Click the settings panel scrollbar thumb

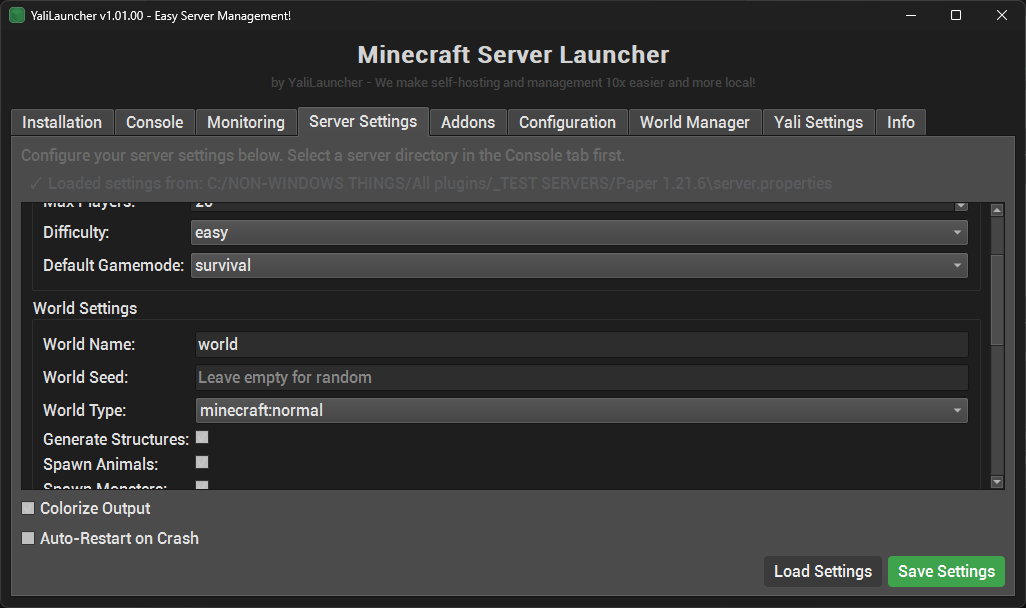point(997,300)
